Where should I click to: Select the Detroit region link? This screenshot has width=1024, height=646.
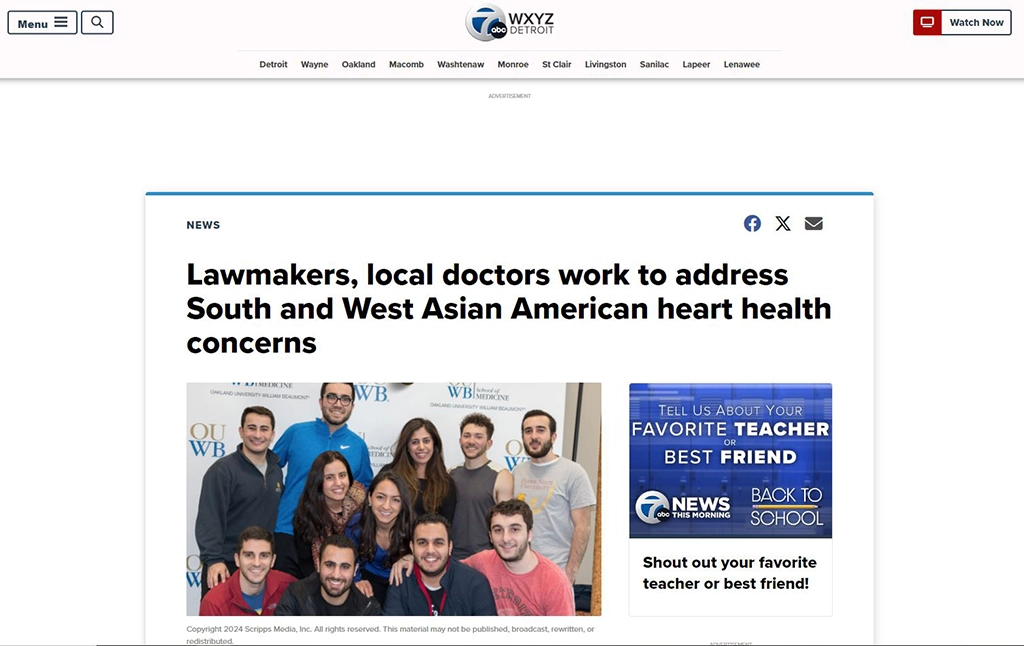(x=273, y=65)
